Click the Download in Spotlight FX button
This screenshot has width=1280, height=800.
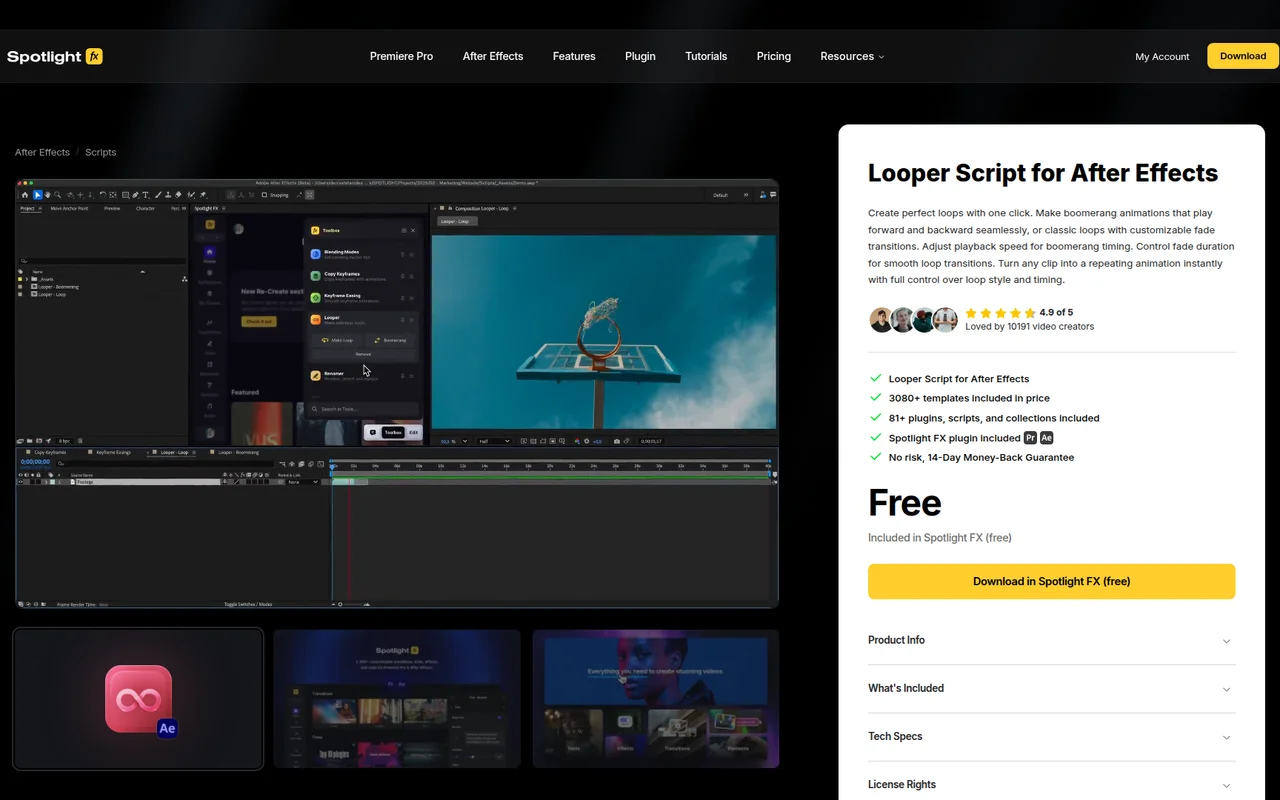[x=1052, y=581]
